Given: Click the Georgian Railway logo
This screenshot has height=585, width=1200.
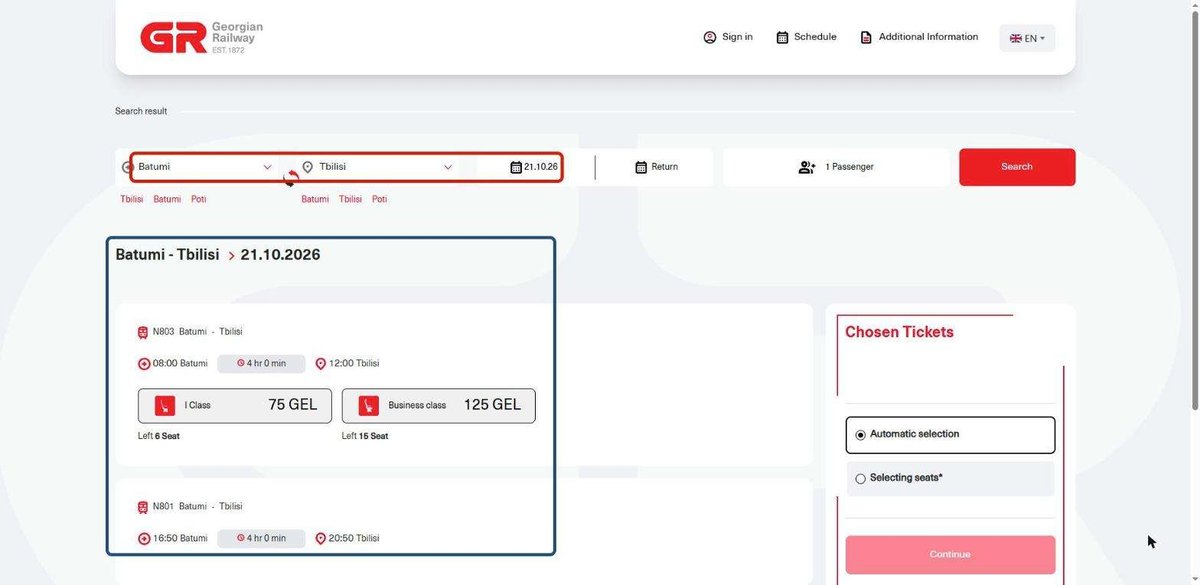Looking at the screenshot, I should pos(201,37).
